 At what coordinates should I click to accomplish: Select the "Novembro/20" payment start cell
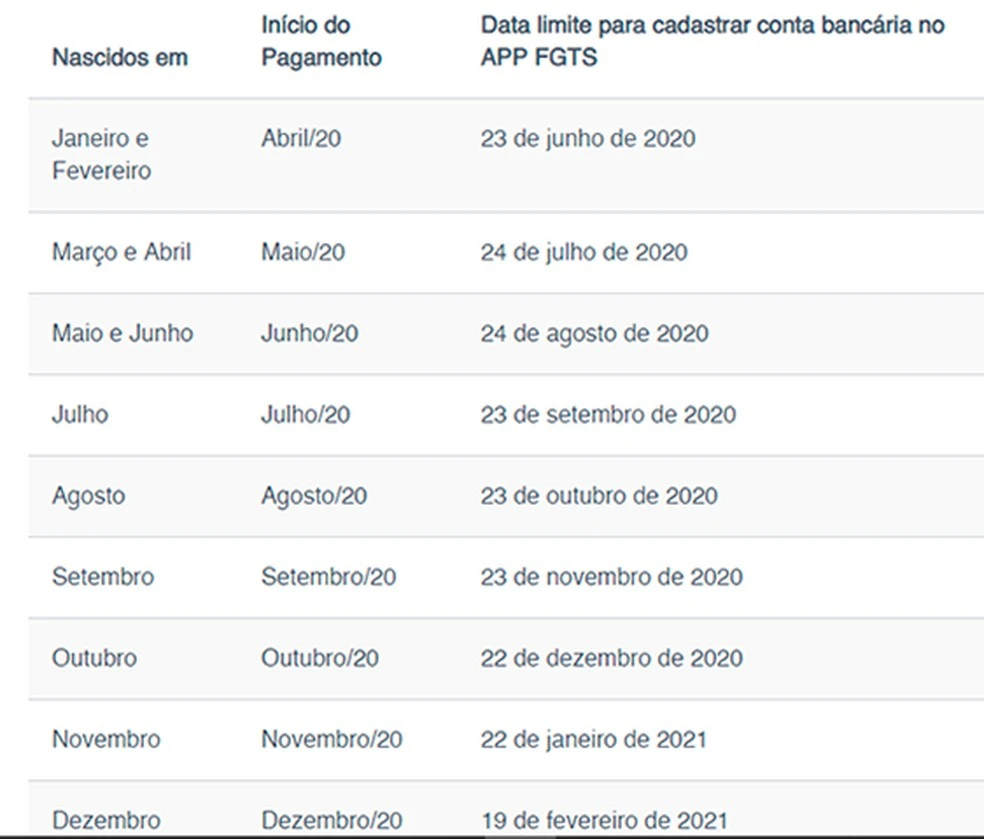[x=332, y=739]
